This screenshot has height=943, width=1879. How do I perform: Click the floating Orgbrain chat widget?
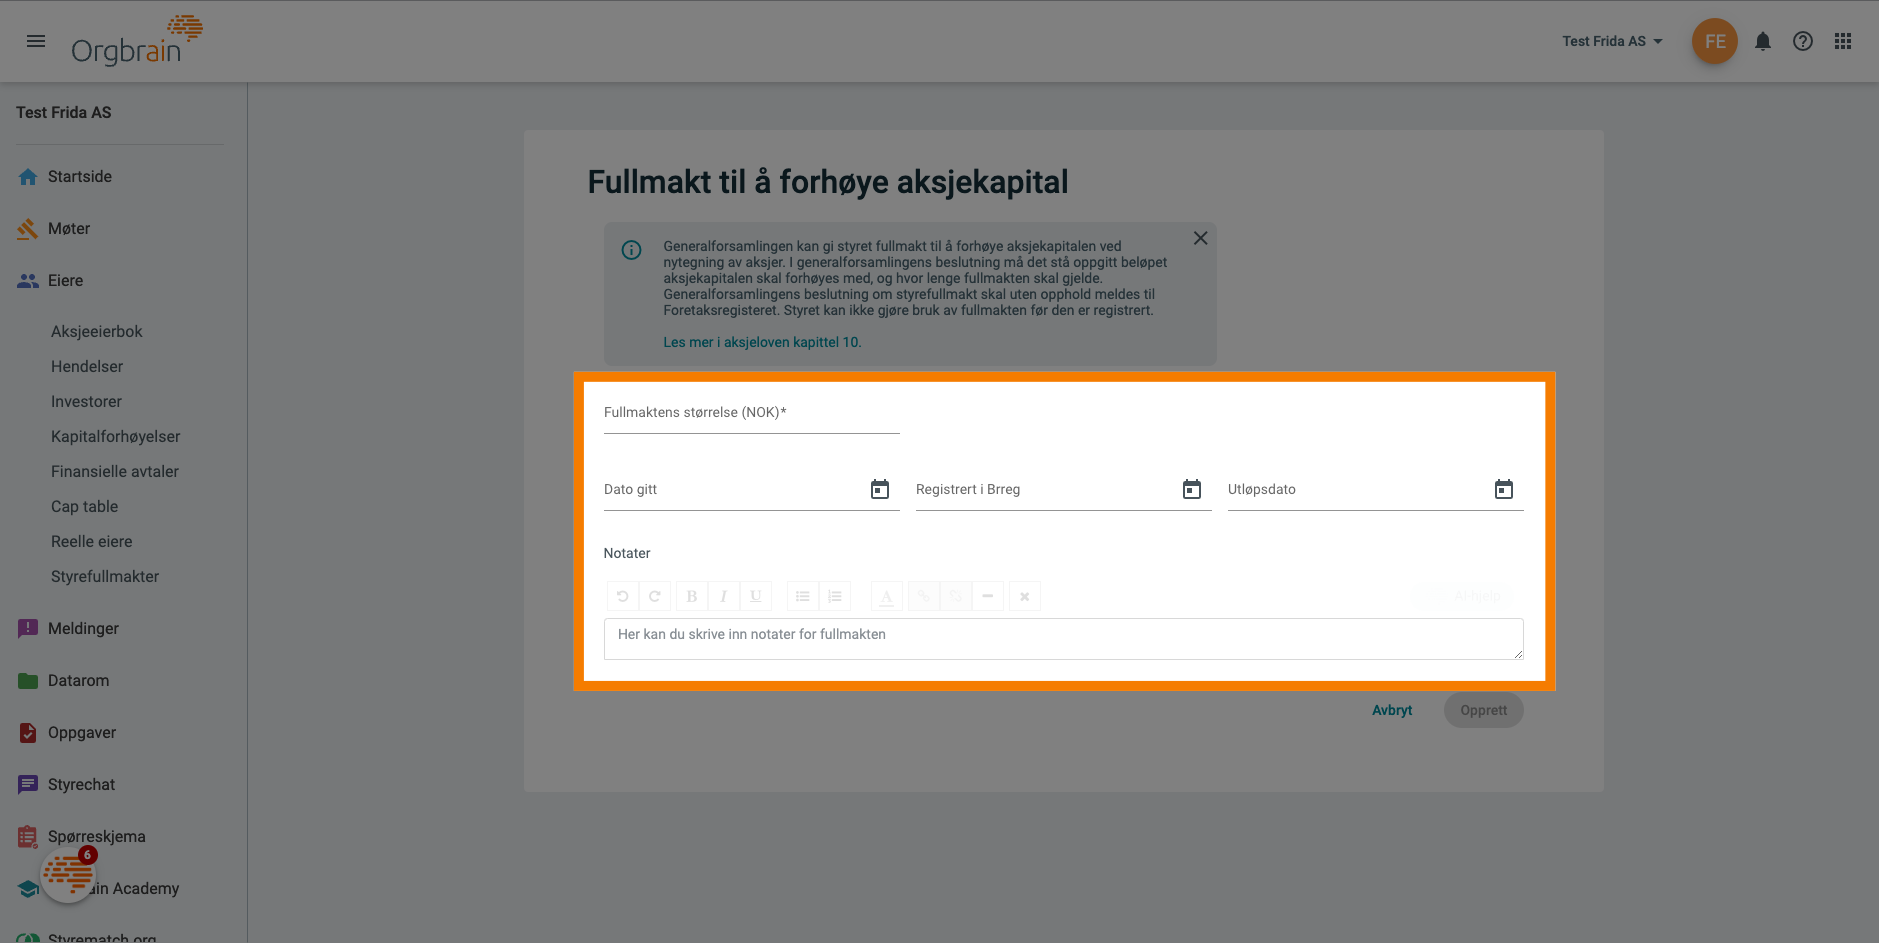tap(68, 875)
